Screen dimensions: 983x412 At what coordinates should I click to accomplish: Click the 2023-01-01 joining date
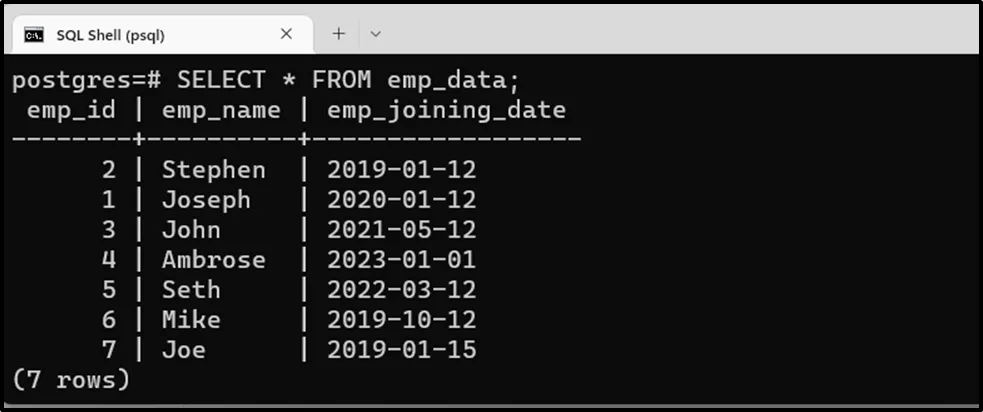click(401, 260)
